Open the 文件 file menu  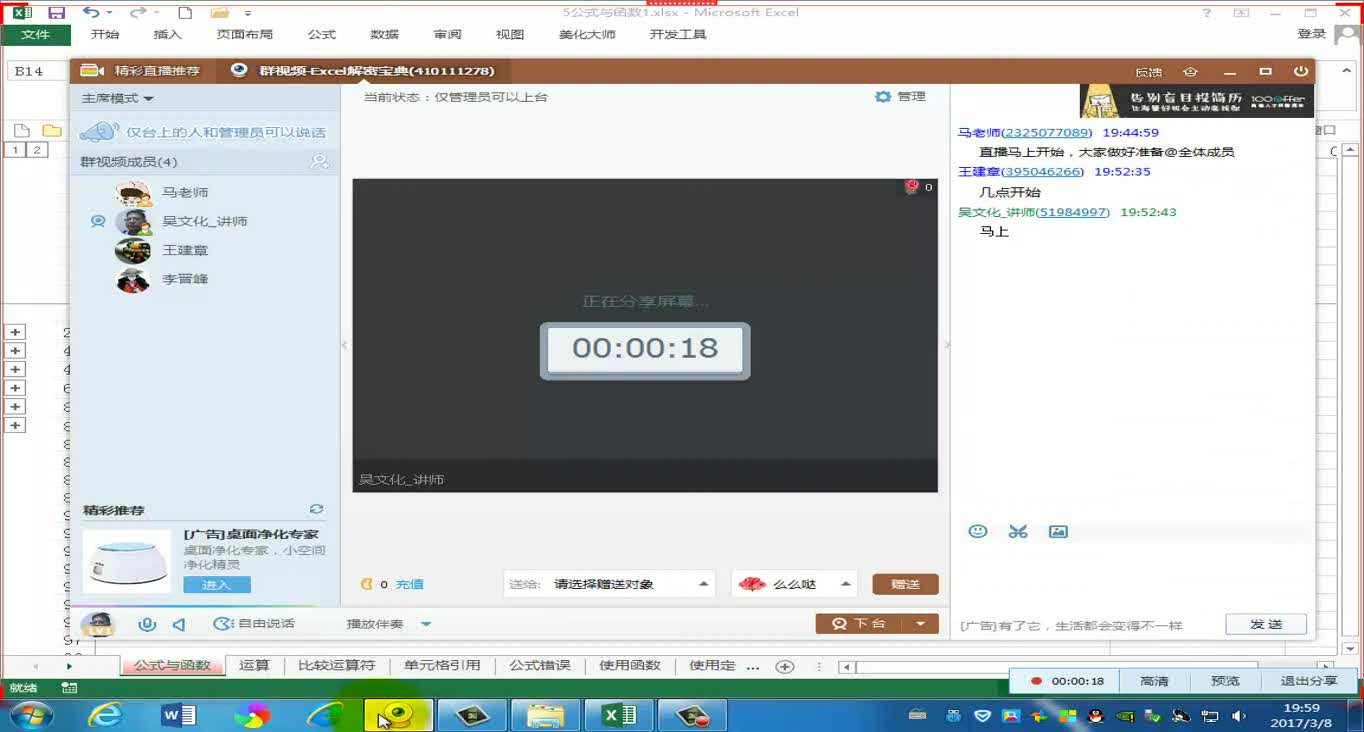coord(35,34)
